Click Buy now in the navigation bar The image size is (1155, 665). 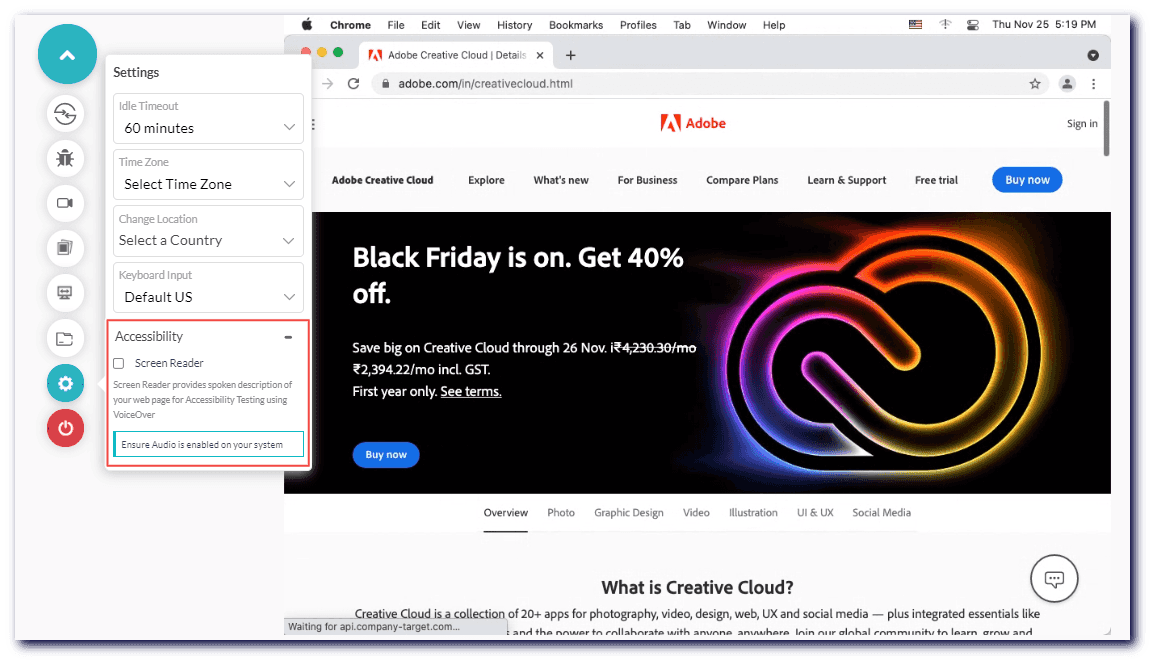click(x=1027, y=180)
